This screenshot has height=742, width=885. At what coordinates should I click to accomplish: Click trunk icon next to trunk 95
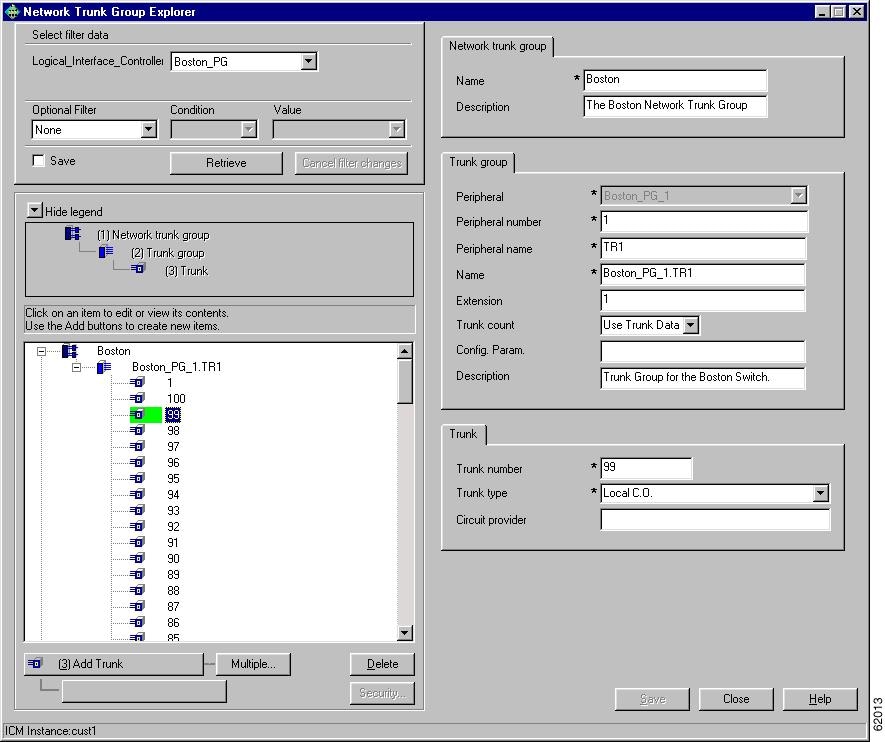137,478
